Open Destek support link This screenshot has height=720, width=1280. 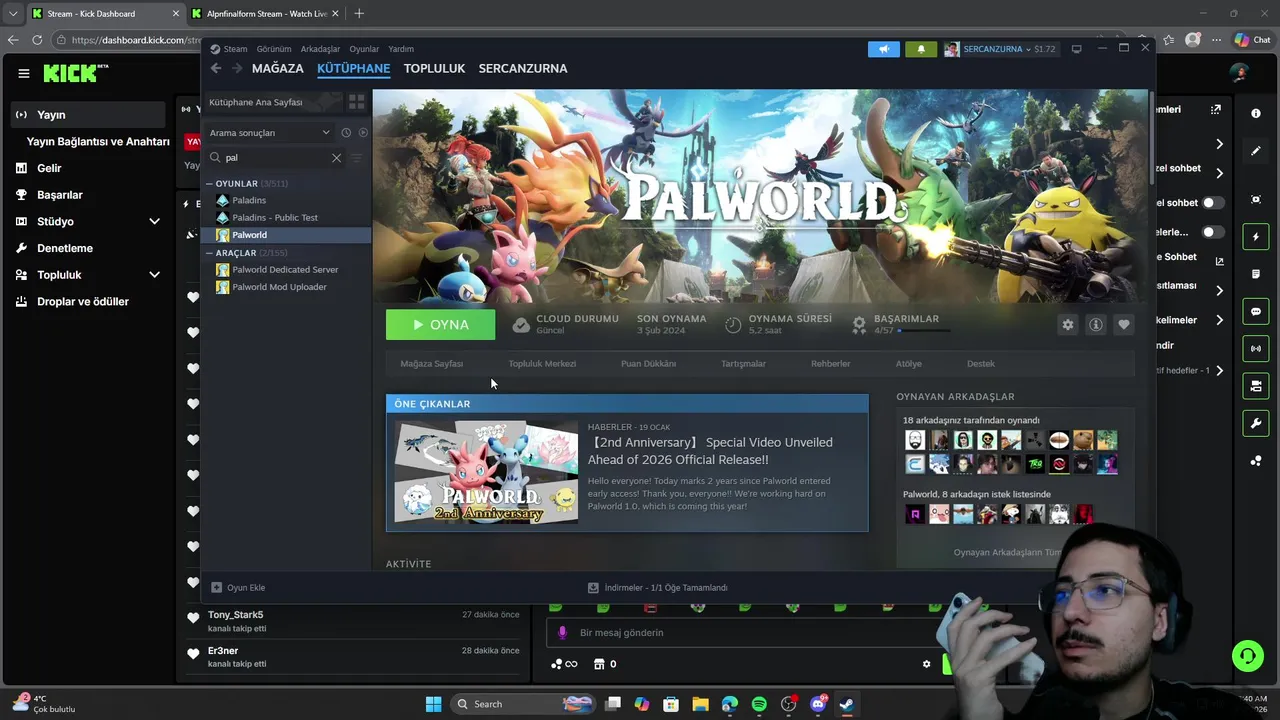coord(981,364)
